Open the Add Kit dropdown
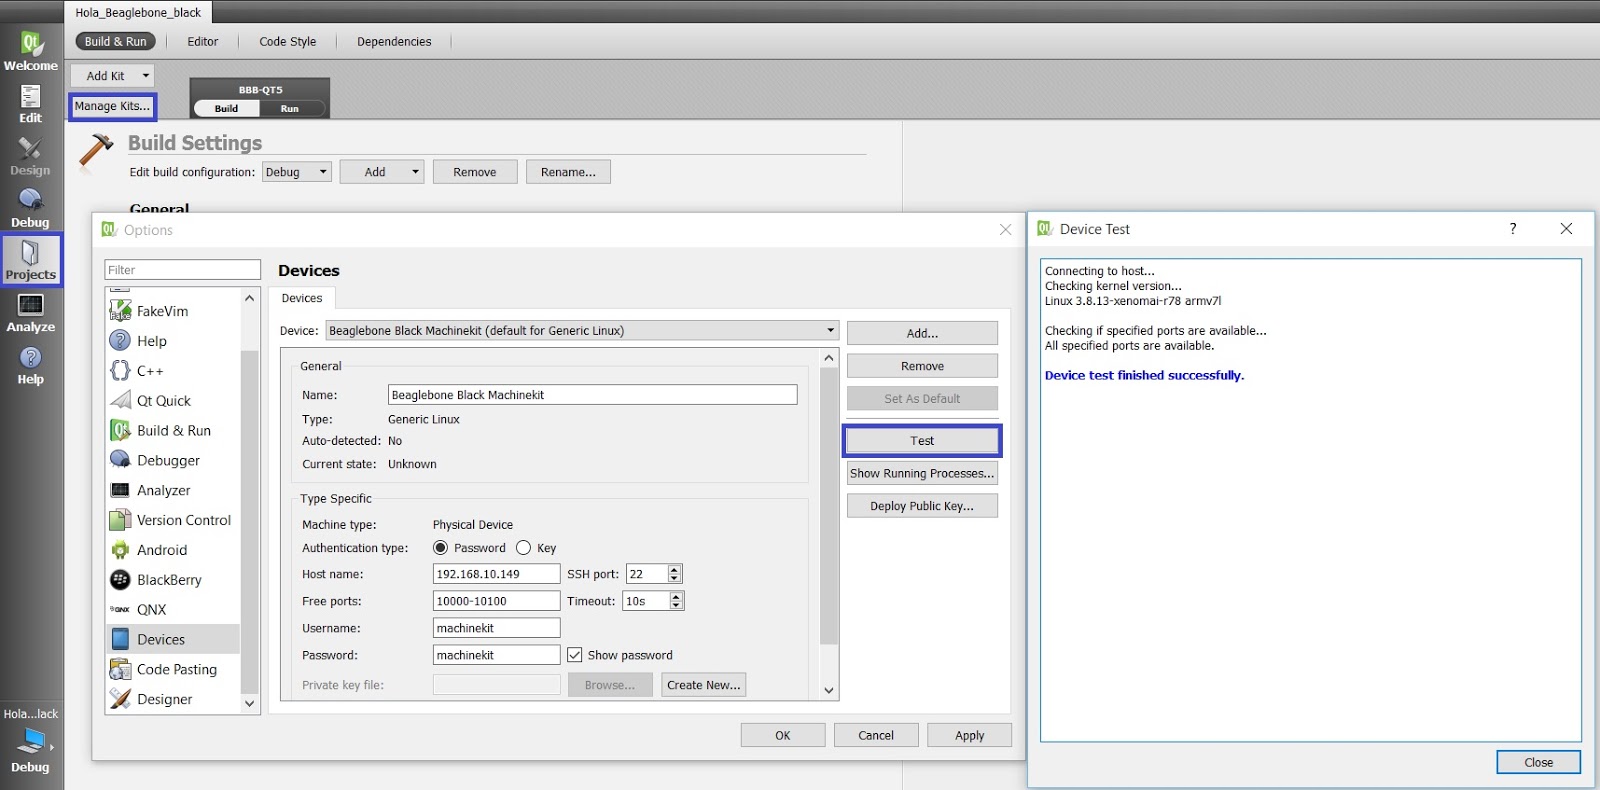This screenshot has height=790, width=1600. click(112, 76)
